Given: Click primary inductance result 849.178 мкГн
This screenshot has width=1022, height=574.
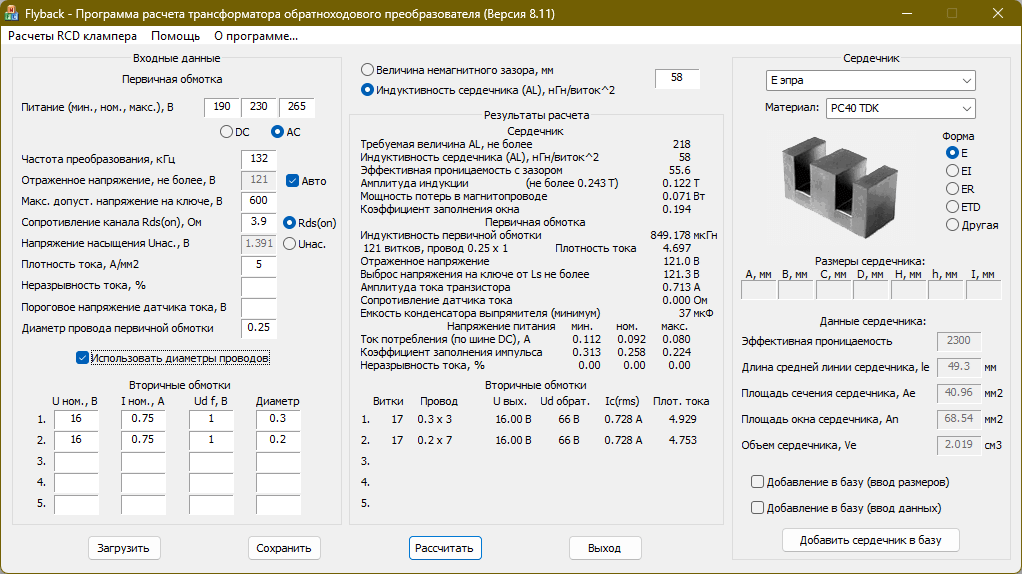Looking at the screenshot, I should pyautogui.click(x=684, y=235).
